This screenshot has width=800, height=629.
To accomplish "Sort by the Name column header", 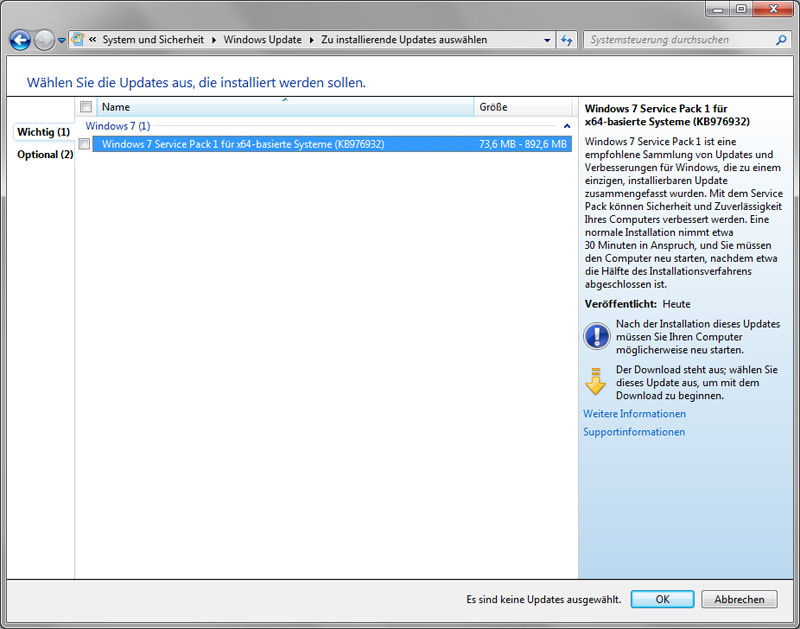I will 285,107.
